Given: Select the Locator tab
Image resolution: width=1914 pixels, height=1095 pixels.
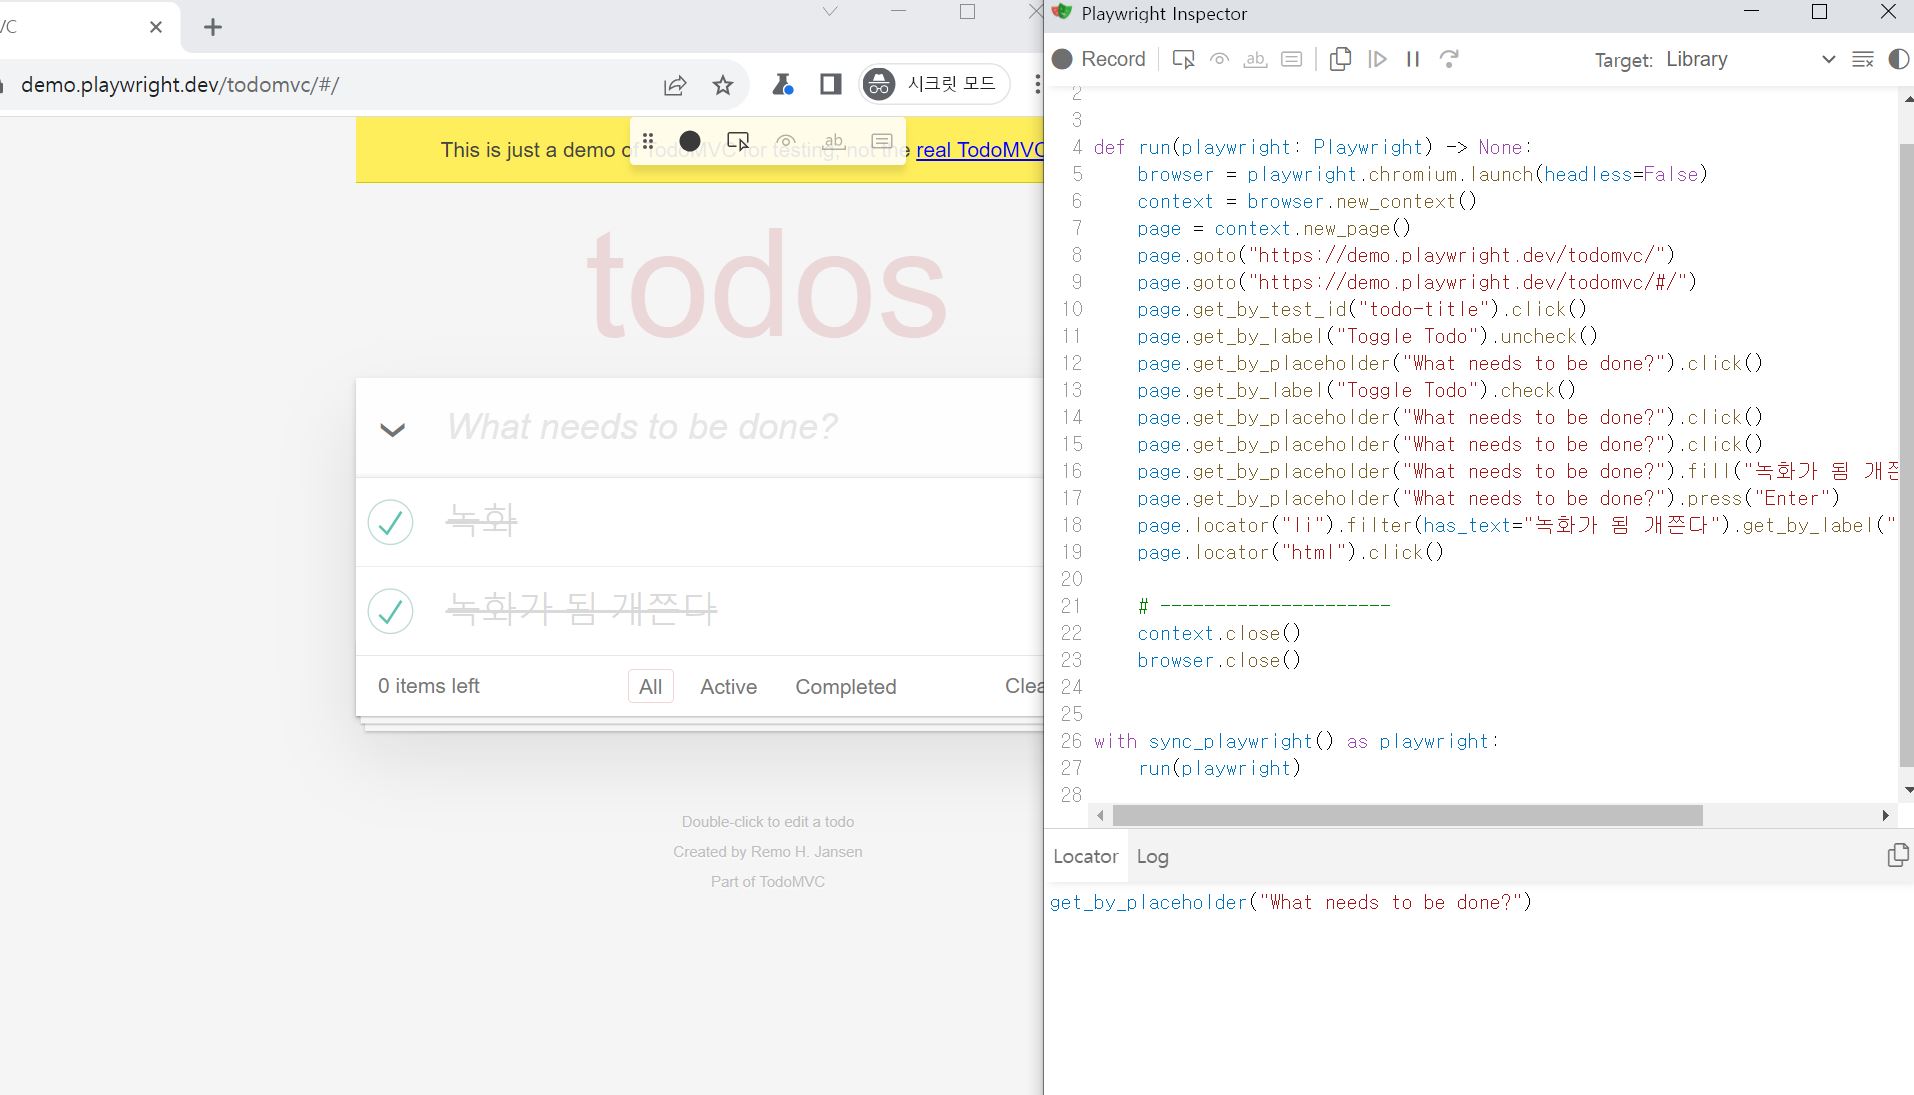Looking at the screenshot, I should [x=1085, y=857].
